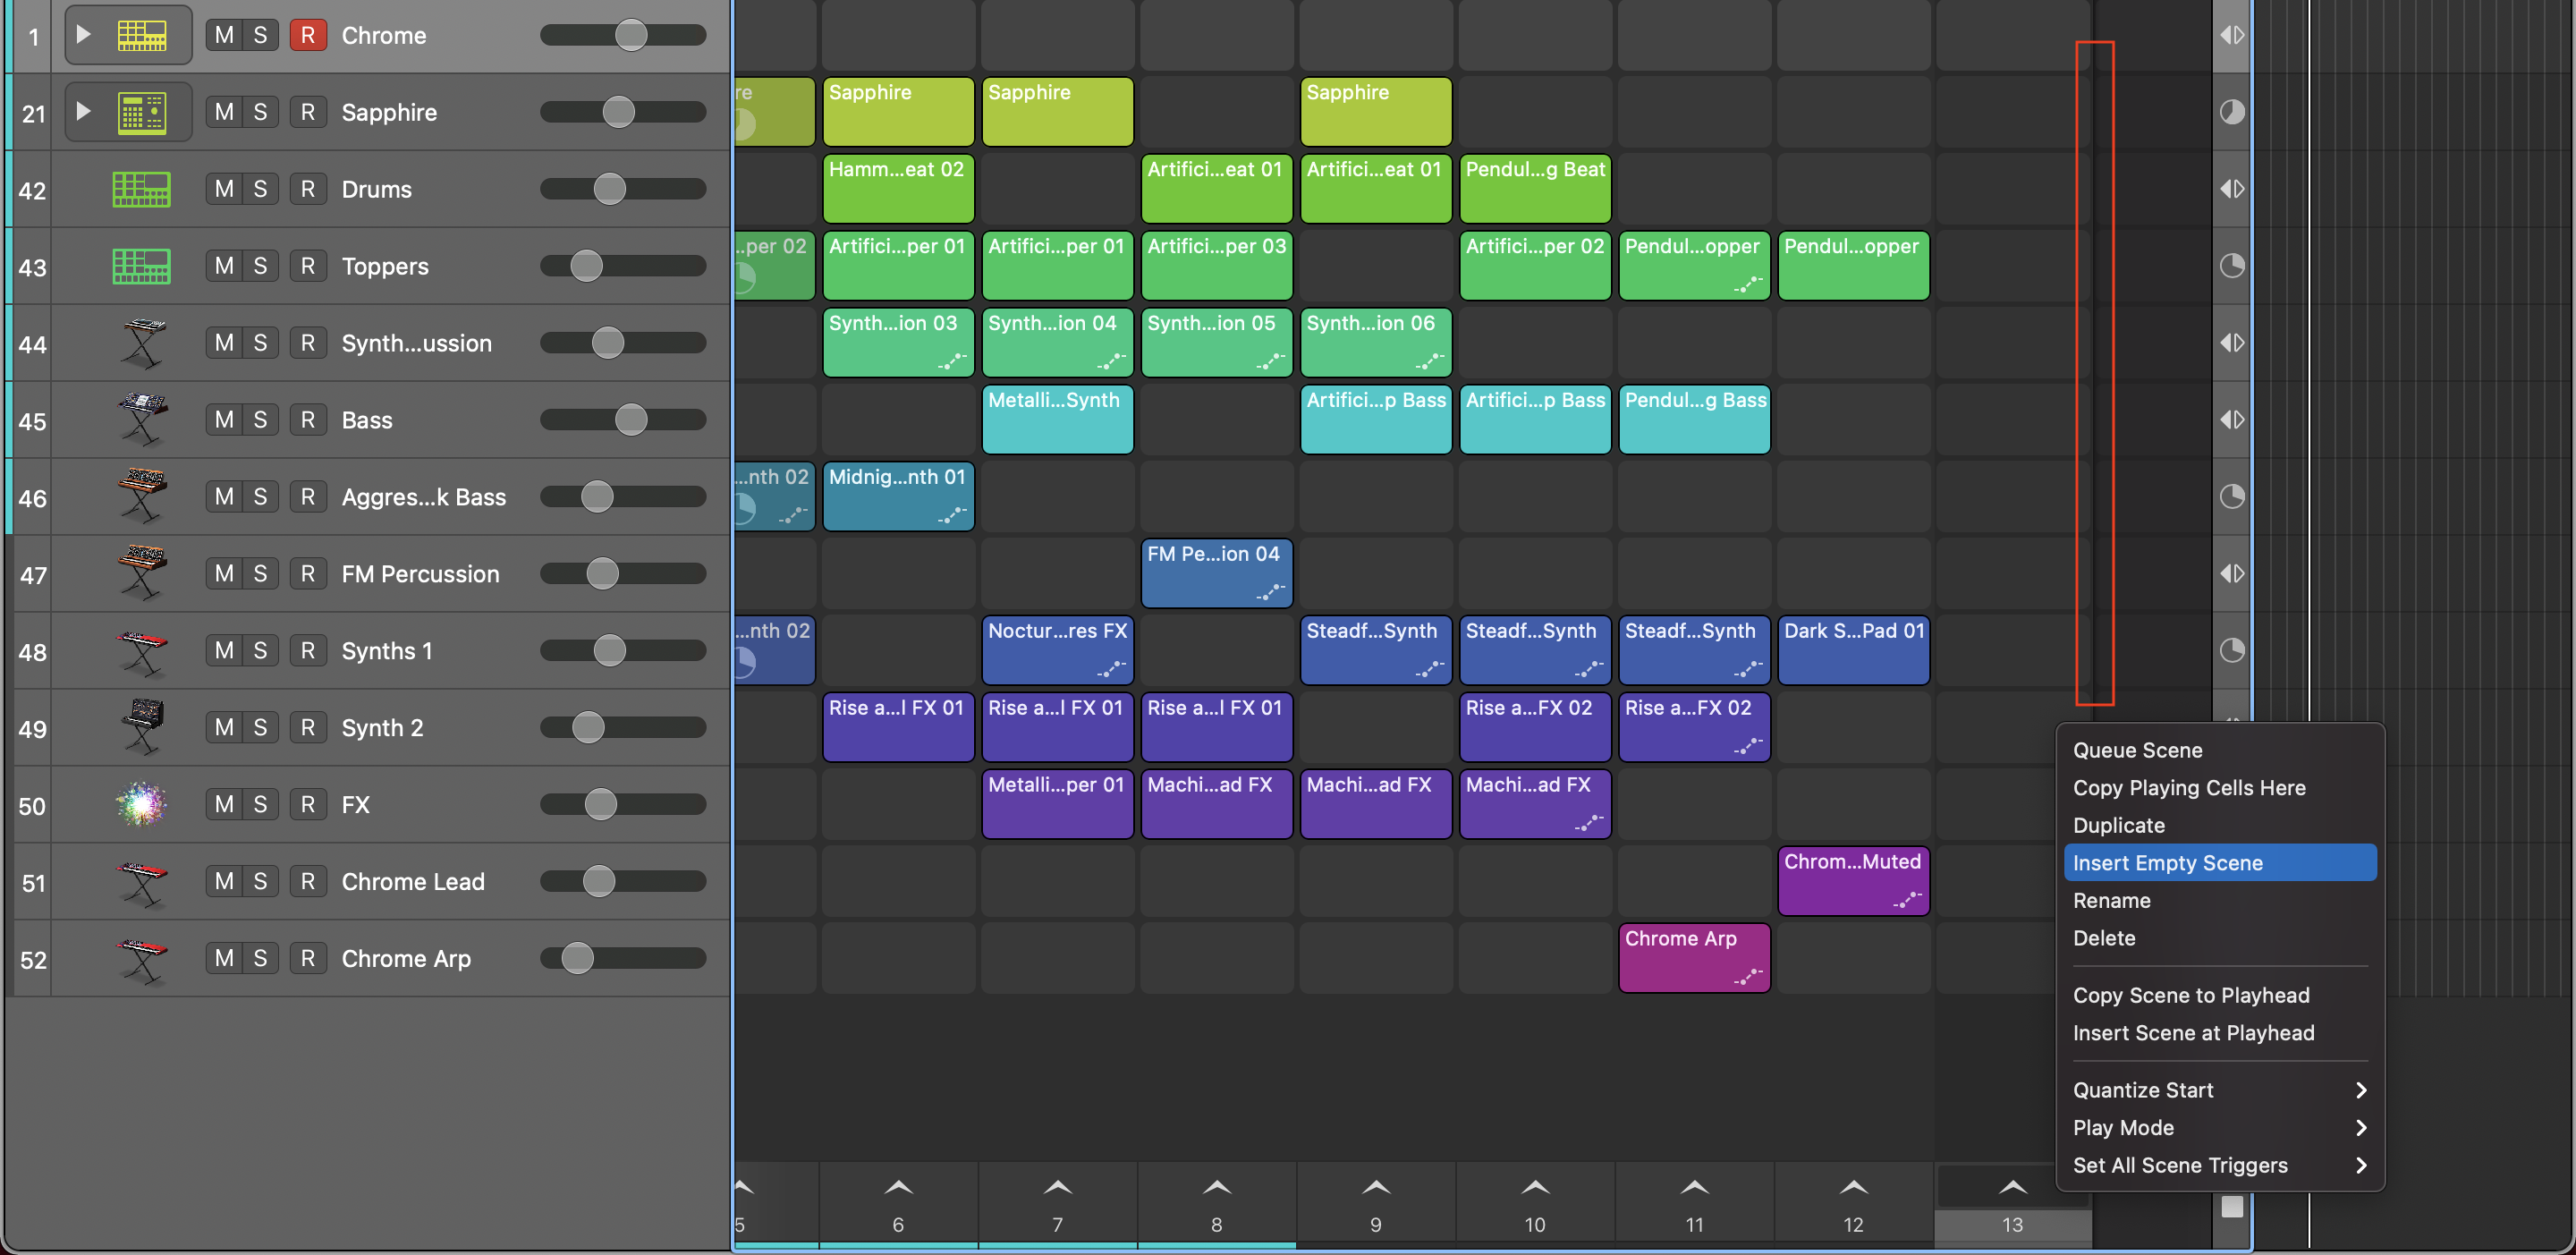The width and height of the screenshot is (2576, 1255).
Task: Click the FX sparkle icon on track 50
Action: pos(143,804)
